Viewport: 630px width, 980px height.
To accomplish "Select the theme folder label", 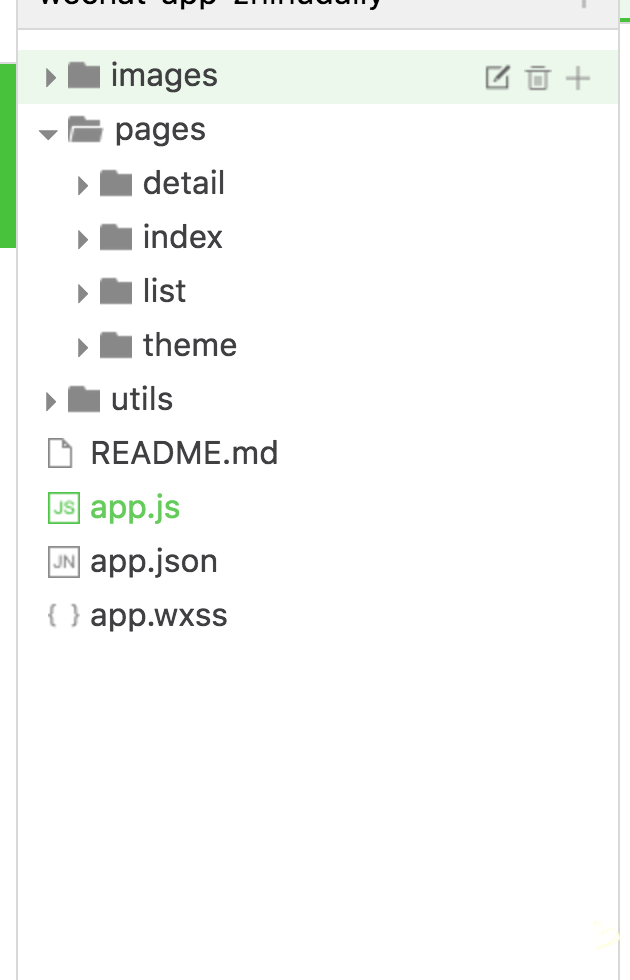I will pos(190,346).
